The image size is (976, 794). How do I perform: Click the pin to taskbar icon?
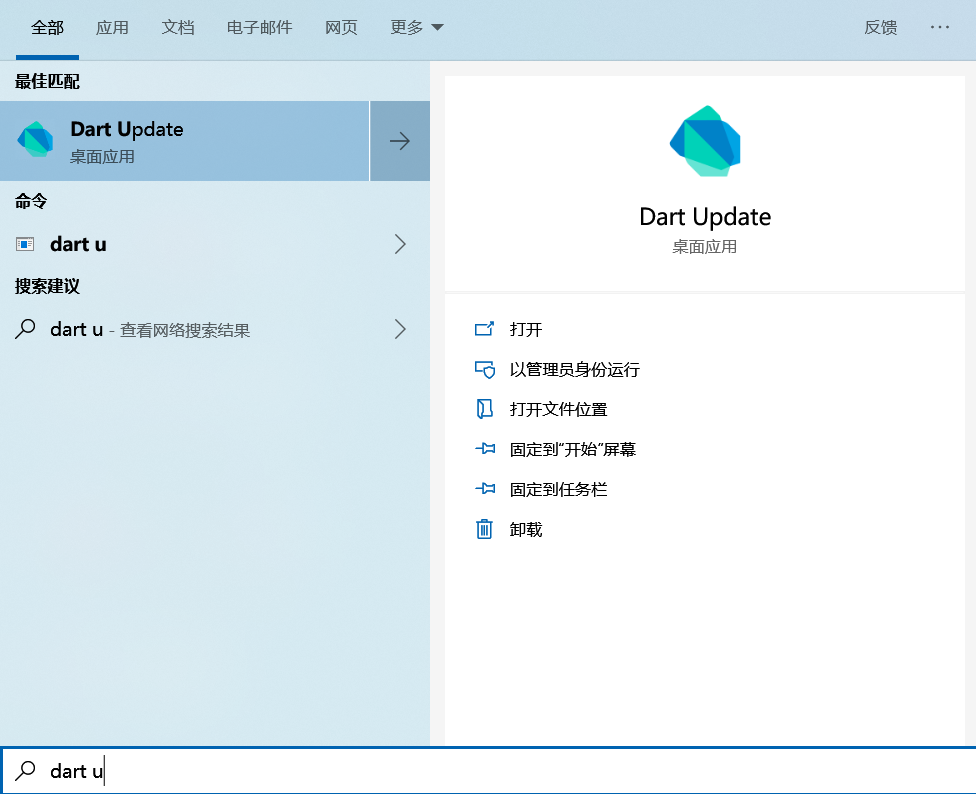pos(485,488)
